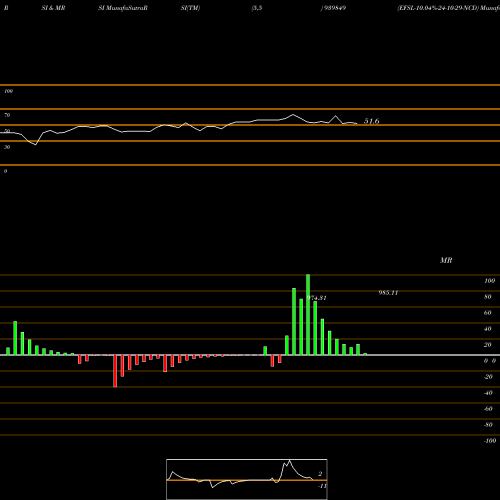
Task: Click the MR right-axis label "100"
Action: (x=490, y=281)
